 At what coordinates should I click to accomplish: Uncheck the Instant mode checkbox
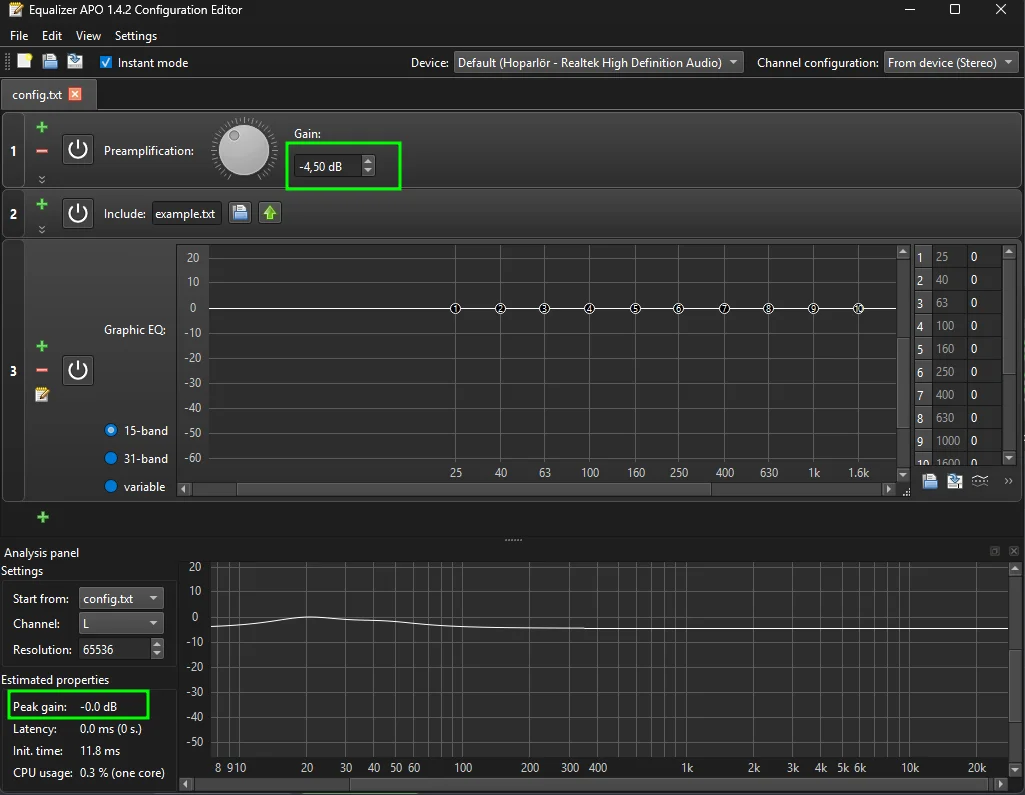106,62
